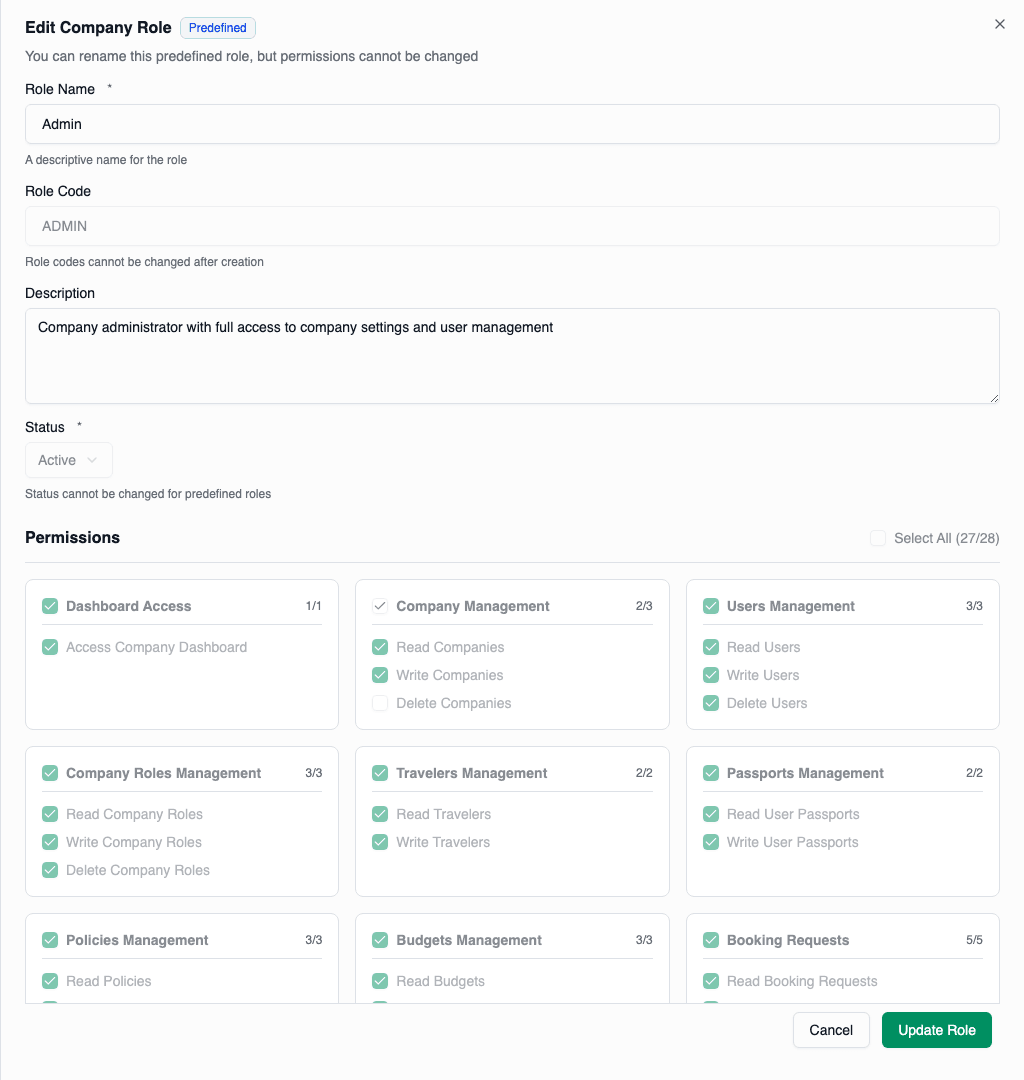1024x1080 pixels.
Task: Toggle the Write Companies checkbox
Action: [x=380, y=675]
